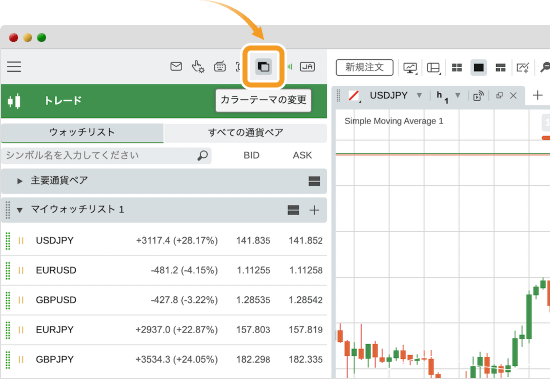
Task: Open the トレード trade panel header
Action: coord(164,101)
